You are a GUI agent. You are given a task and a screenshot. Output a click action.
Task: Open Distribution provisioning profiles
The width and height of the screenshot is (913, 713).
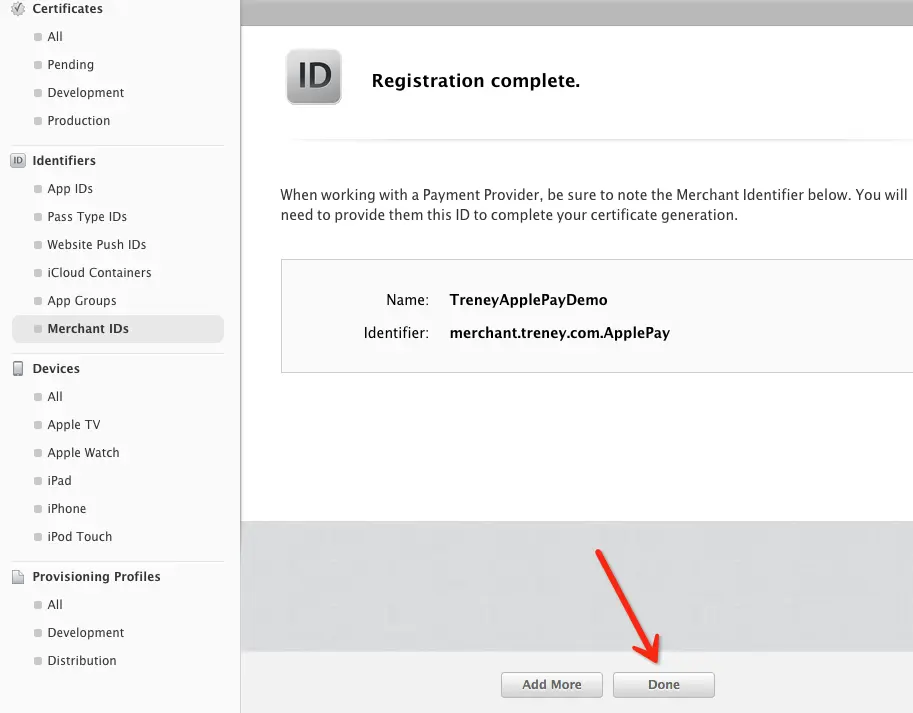[x=82, y=661]
